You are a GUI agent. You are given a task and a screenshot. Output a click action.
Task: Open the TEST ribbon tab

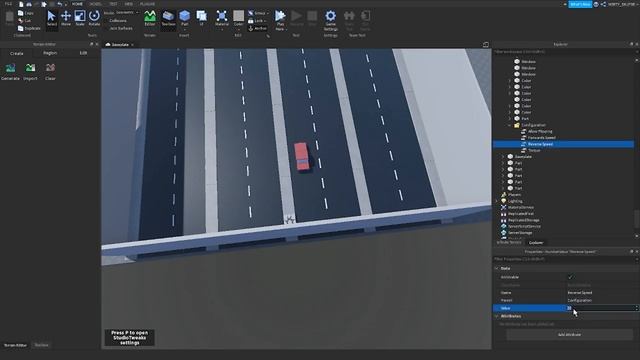[113, 4]
